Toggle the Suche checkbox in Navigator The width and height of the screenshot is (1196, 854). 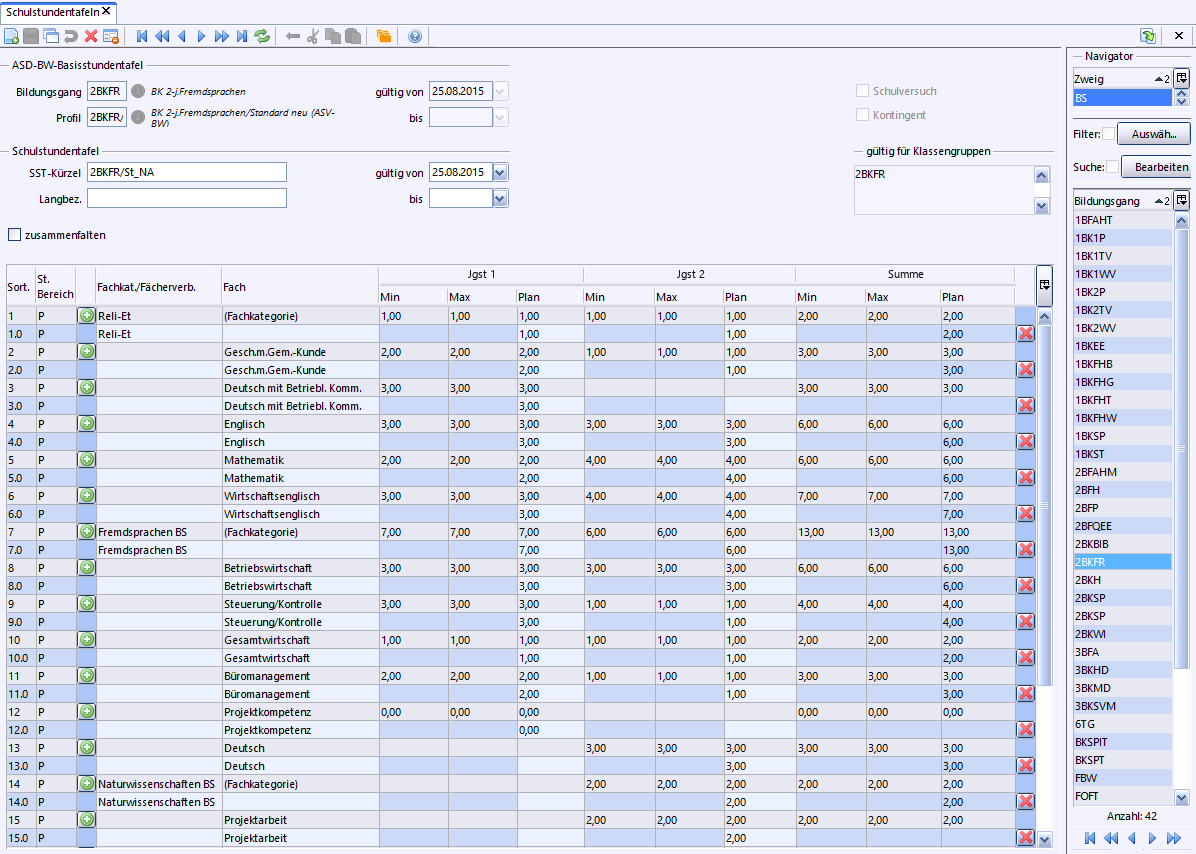[1112, 167]
